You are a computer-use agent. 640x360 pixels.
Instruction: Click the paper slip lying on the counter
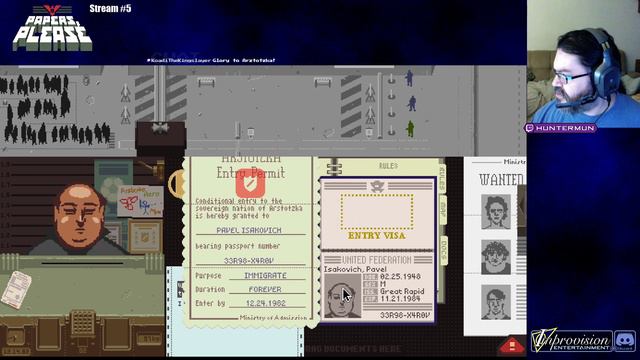tap(16, 290)
